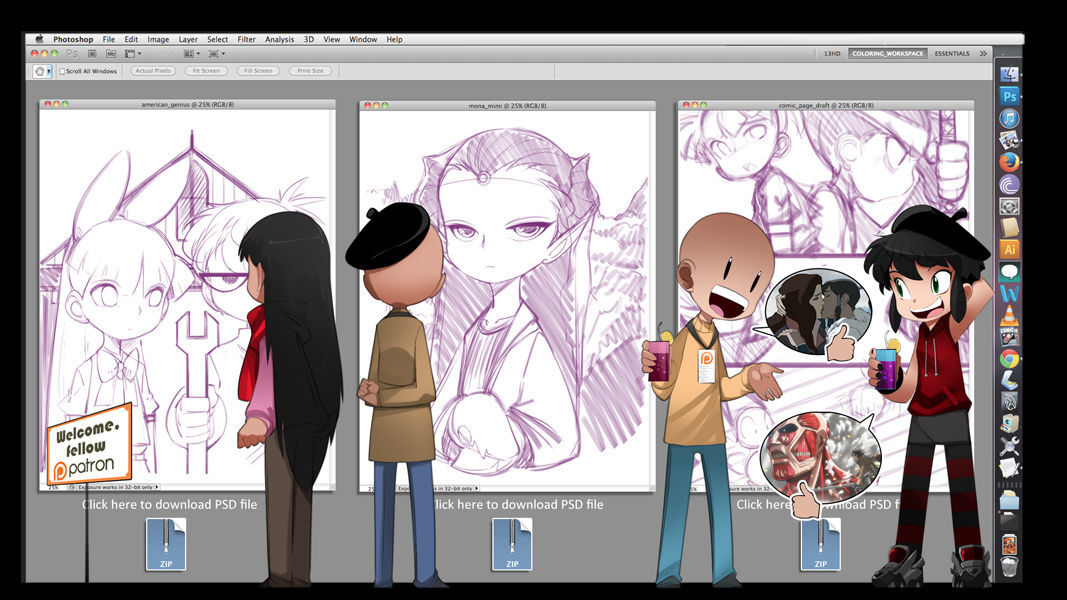Expand the View Extras dropdown
This screenshot has width=1067, height=600.
pyautogui.click(x=132, y=53)
